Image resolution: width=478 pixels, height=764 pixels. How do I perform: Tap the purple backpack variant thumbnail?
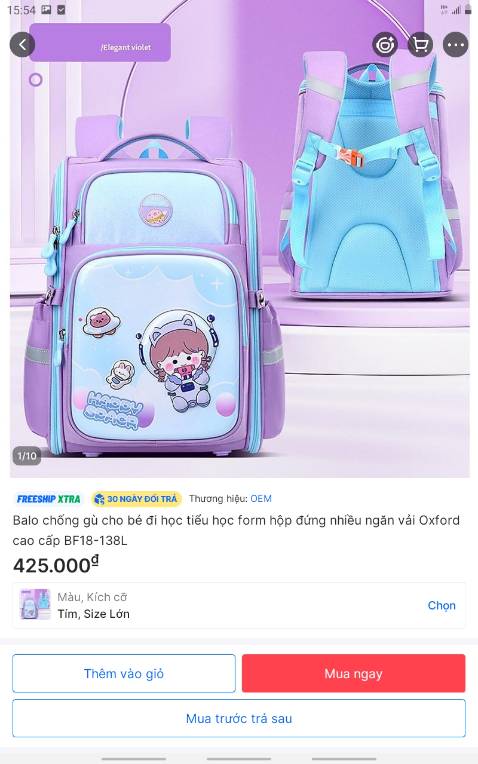[35, 604]
